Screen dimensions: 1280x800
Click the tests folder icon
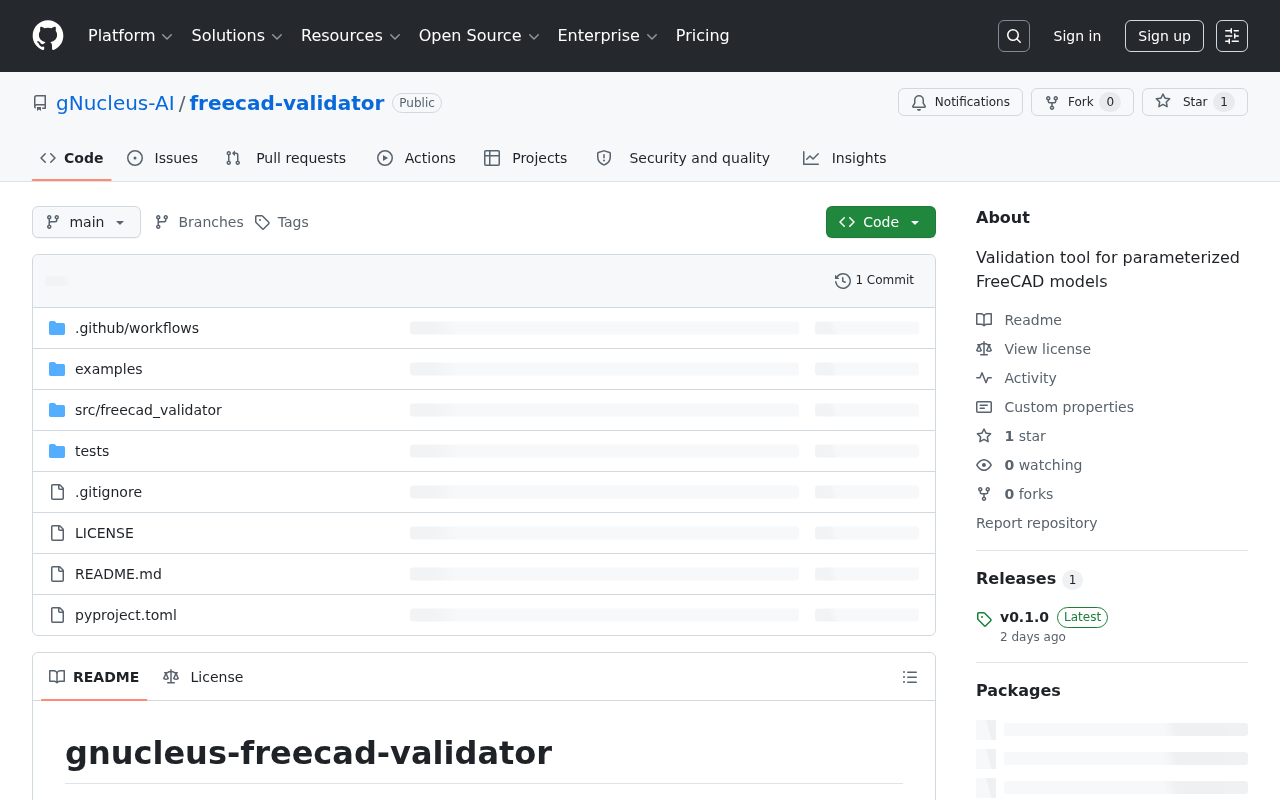tap(57, 451)
